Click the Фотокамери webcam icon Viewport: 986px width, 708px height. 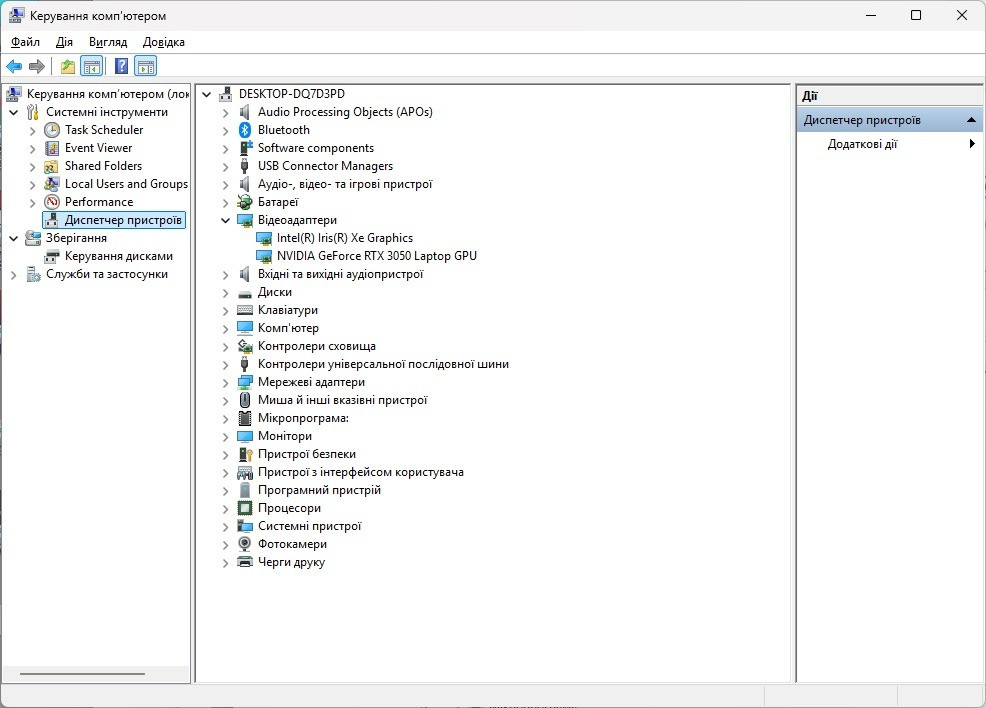tap(245, 544)
